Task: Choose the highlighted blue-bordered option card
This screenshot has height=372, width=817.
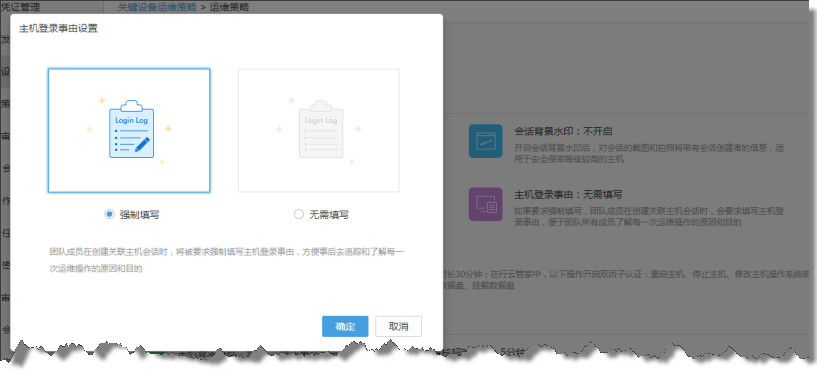Action: pos(129,130)
